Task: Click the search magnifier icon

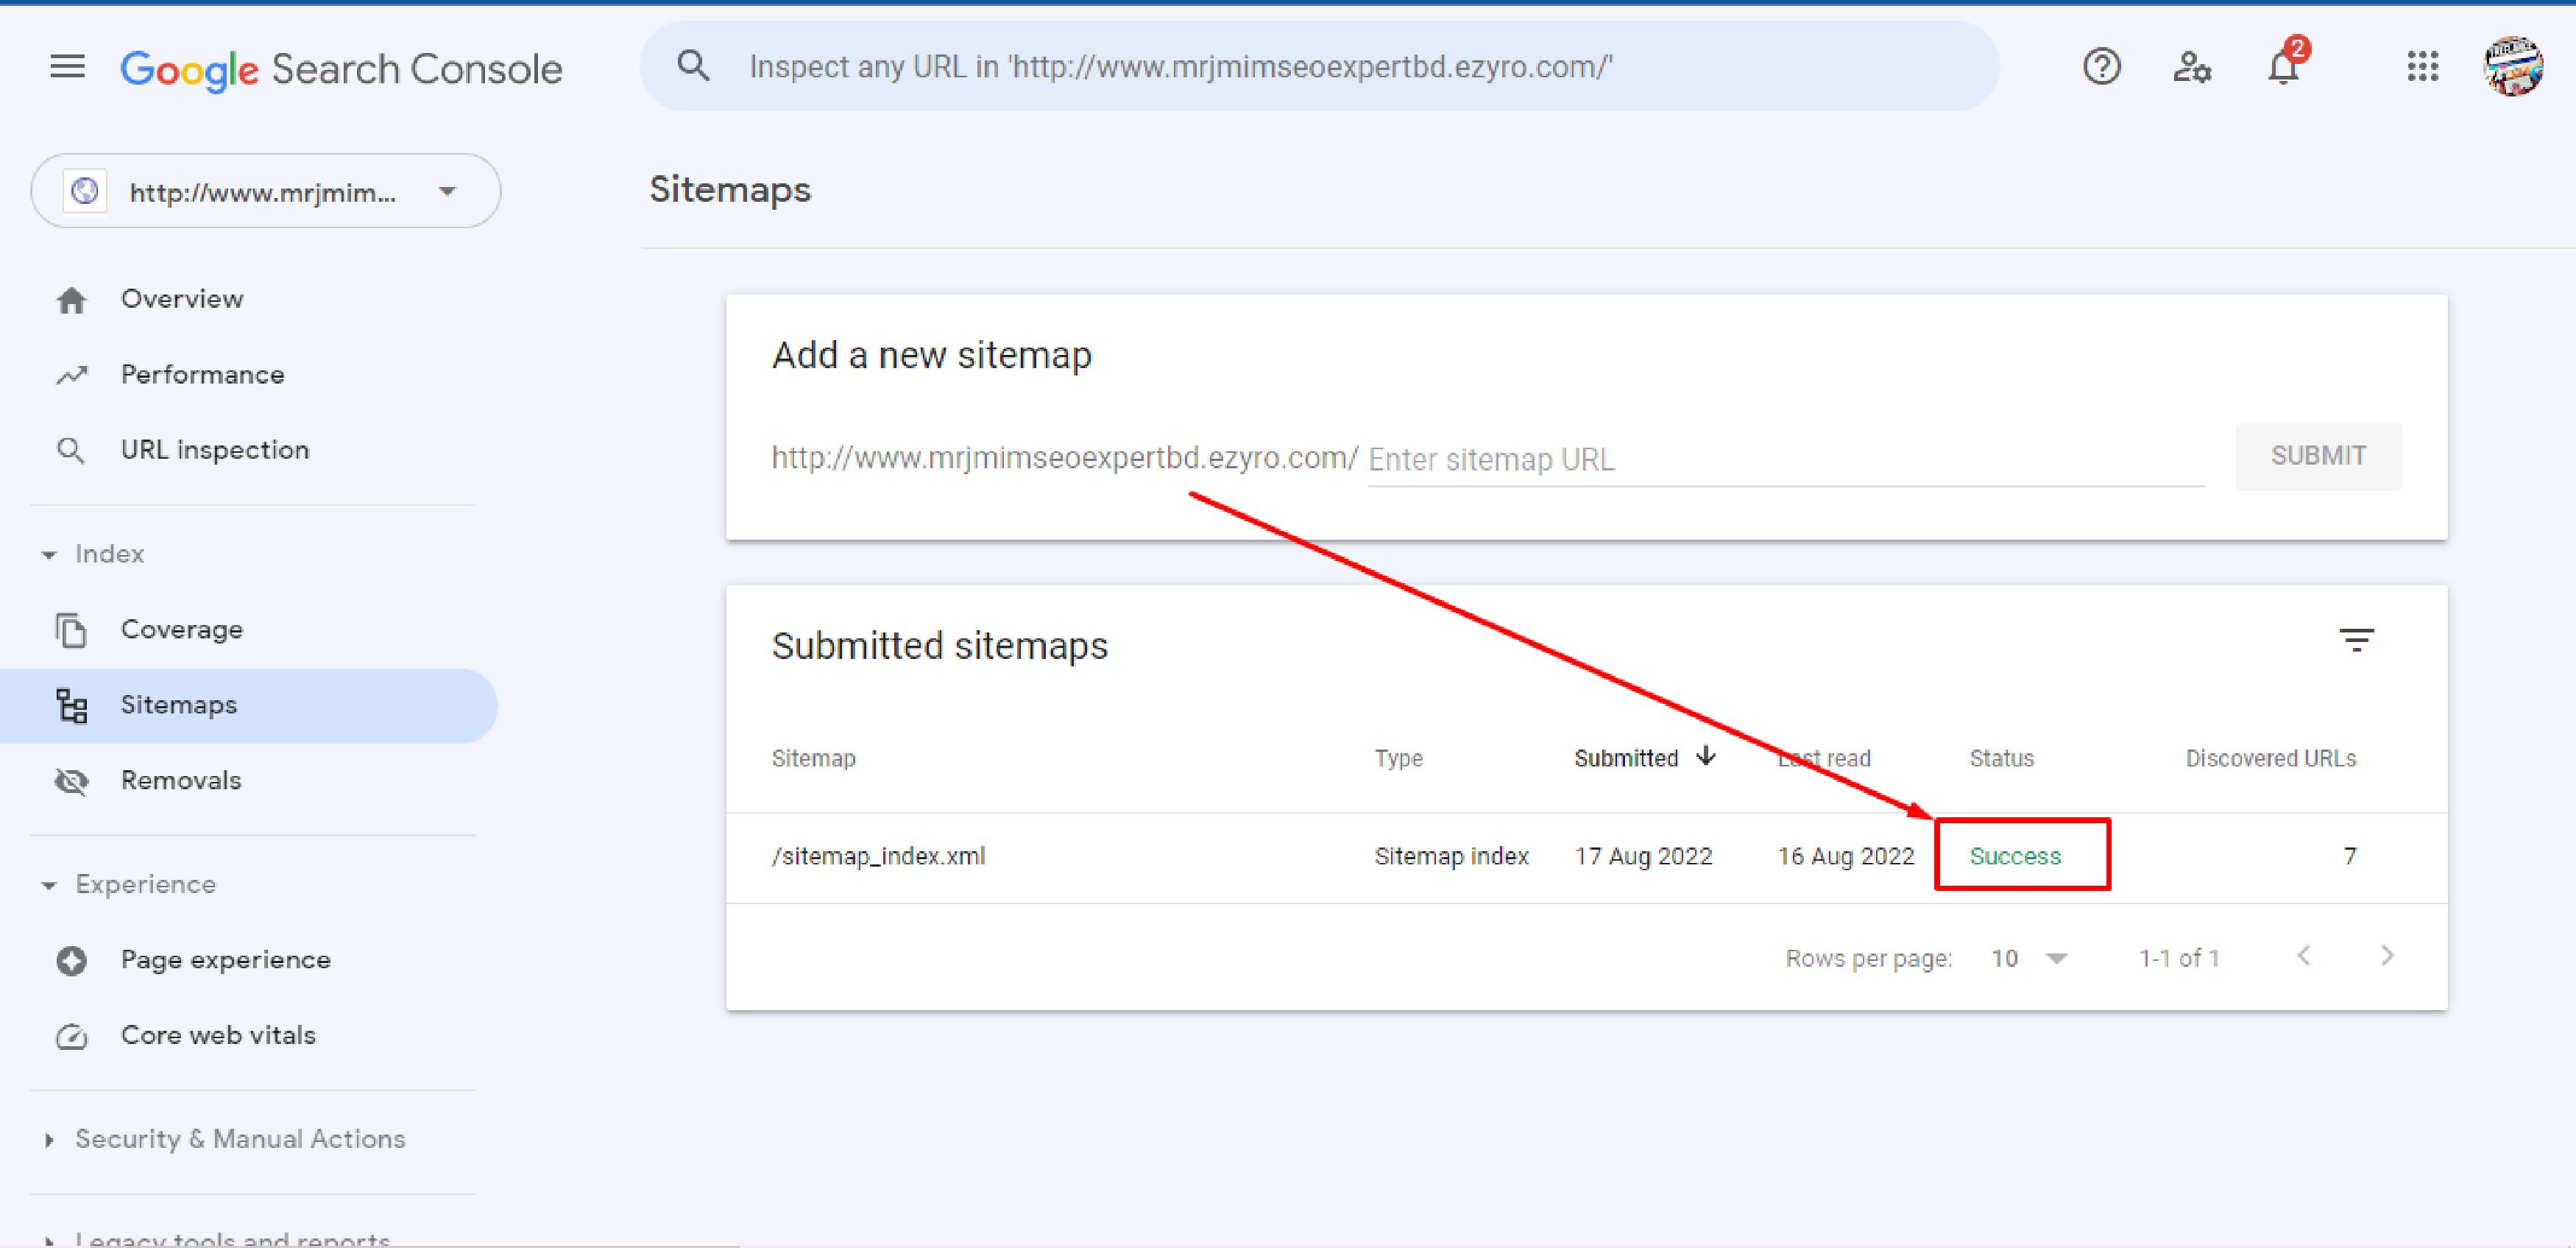Action: click(693, 67)
